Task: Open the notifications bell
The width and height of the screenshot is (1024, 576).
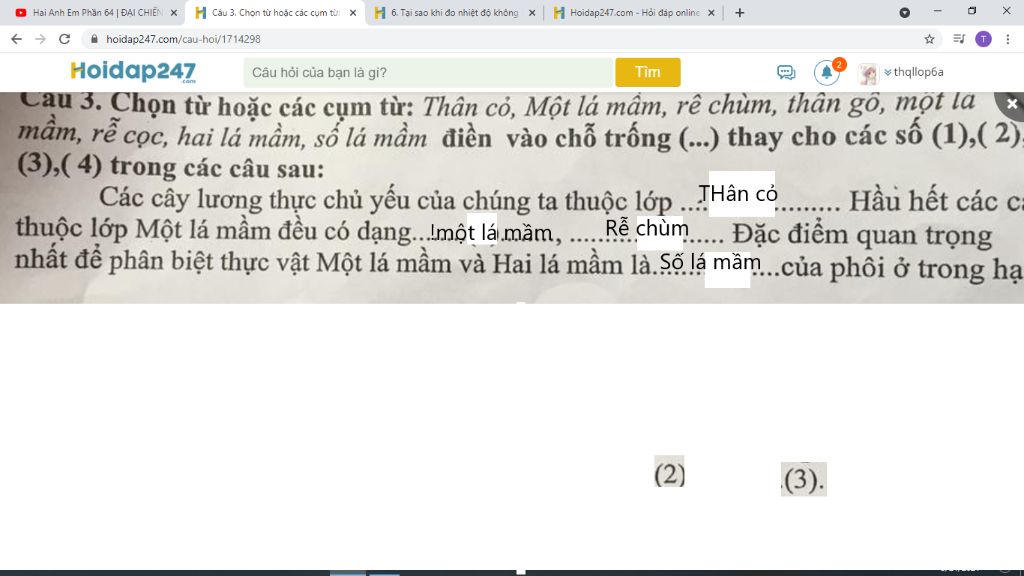Action: click(827, 72)
